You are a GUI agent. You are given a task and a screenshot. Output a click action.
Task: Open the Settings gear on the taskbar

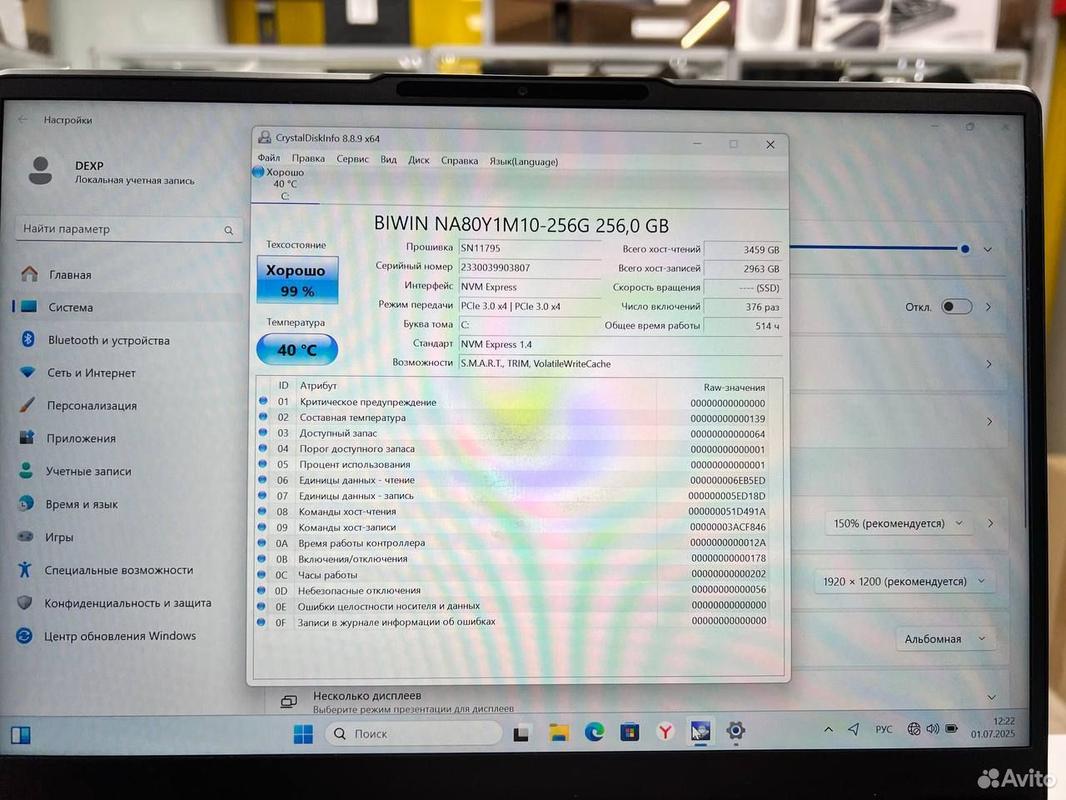[736, 731]
